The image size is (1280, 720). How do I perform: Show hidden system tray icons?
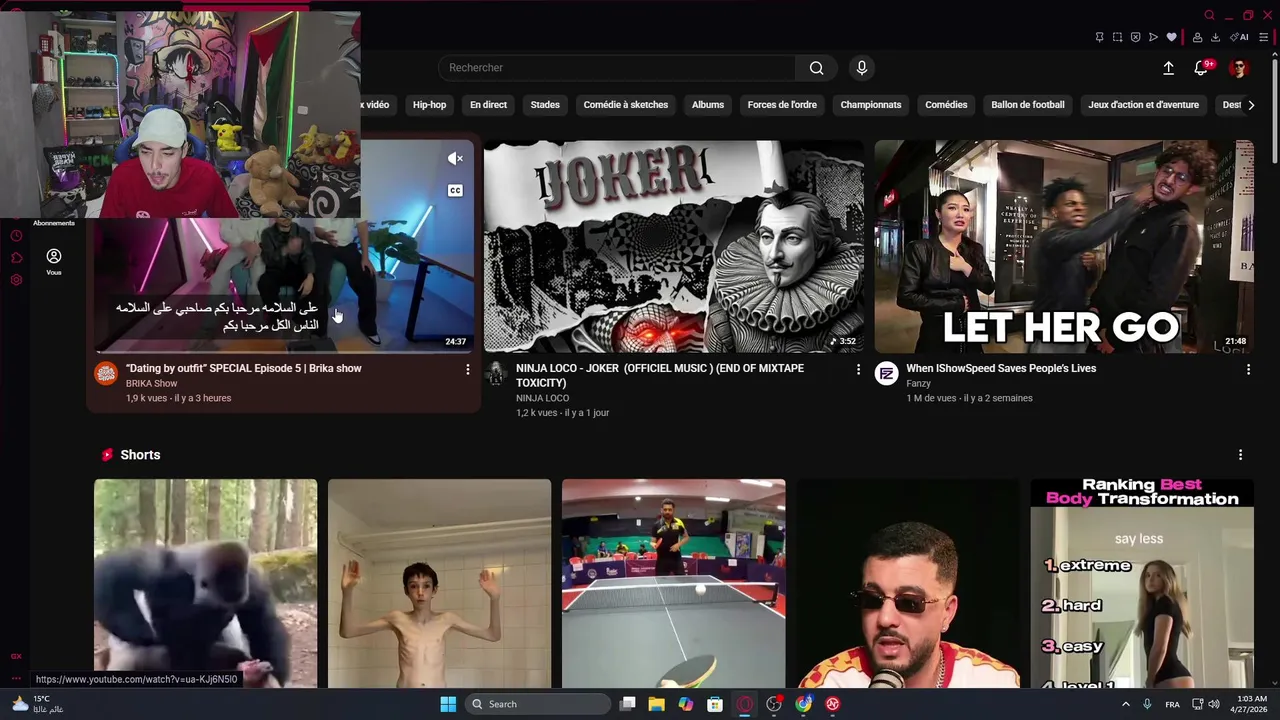point(1125,704)
